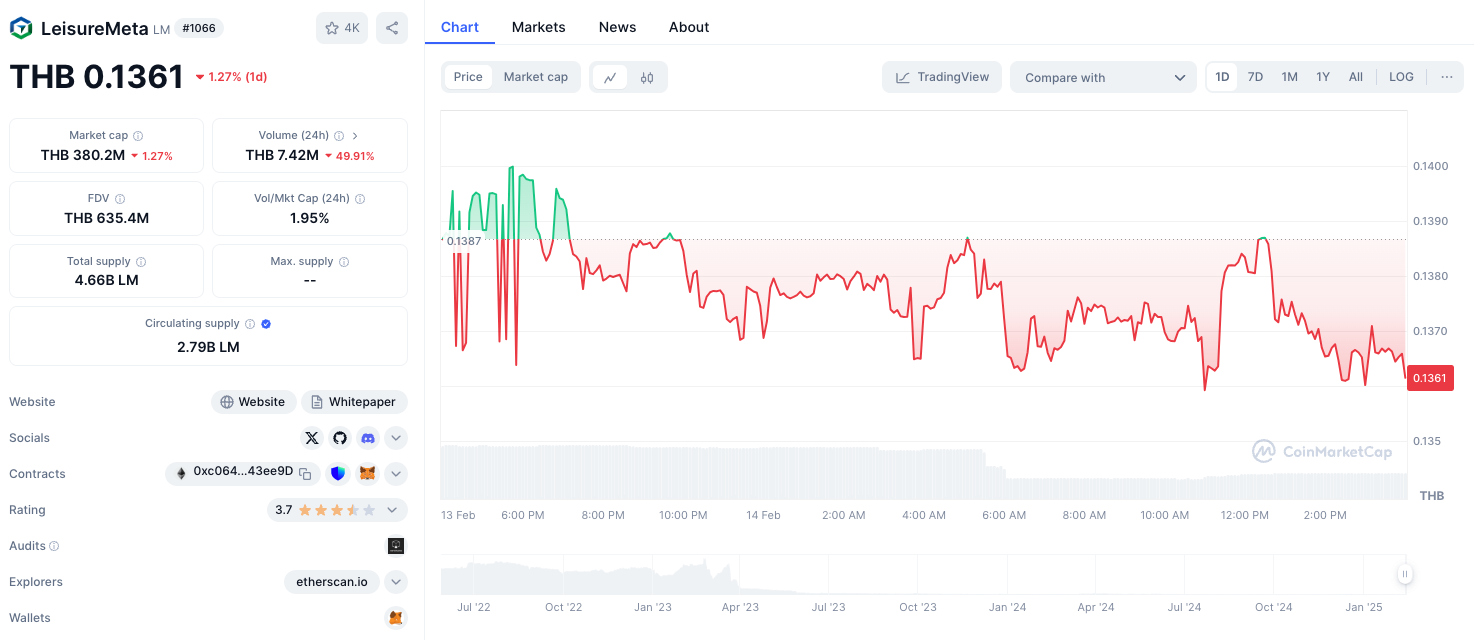Open the X (Twitter) social link

312,438
